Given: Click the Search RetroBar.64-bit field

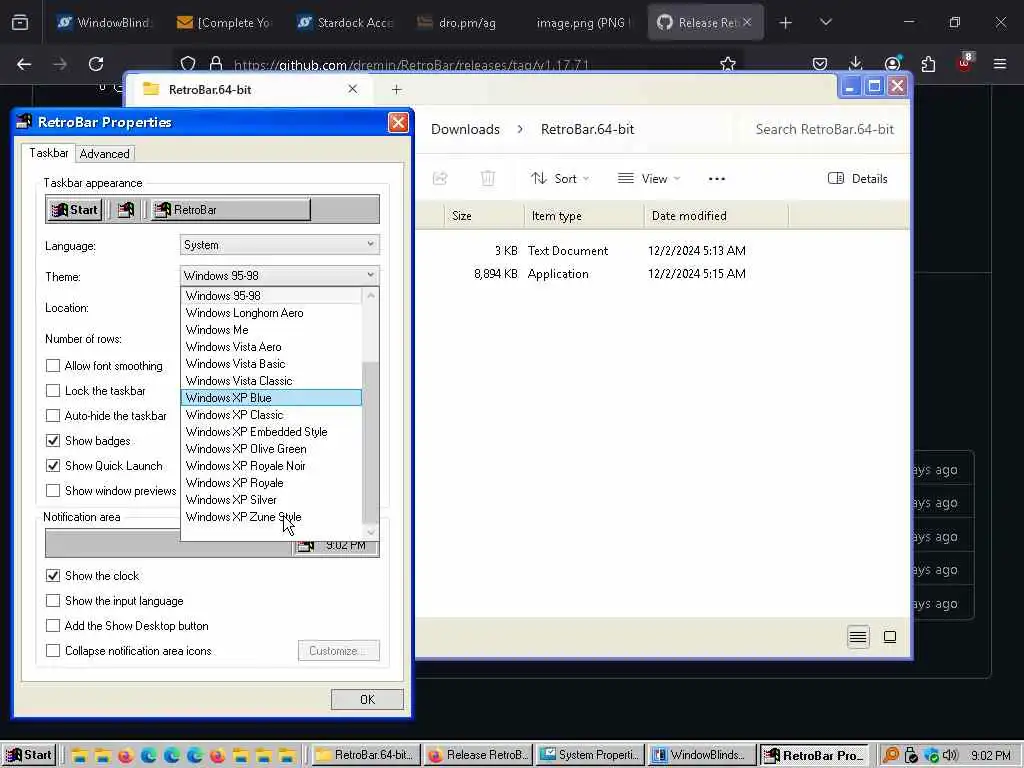Looking at the screenshot, I should (x=824, y=129).
